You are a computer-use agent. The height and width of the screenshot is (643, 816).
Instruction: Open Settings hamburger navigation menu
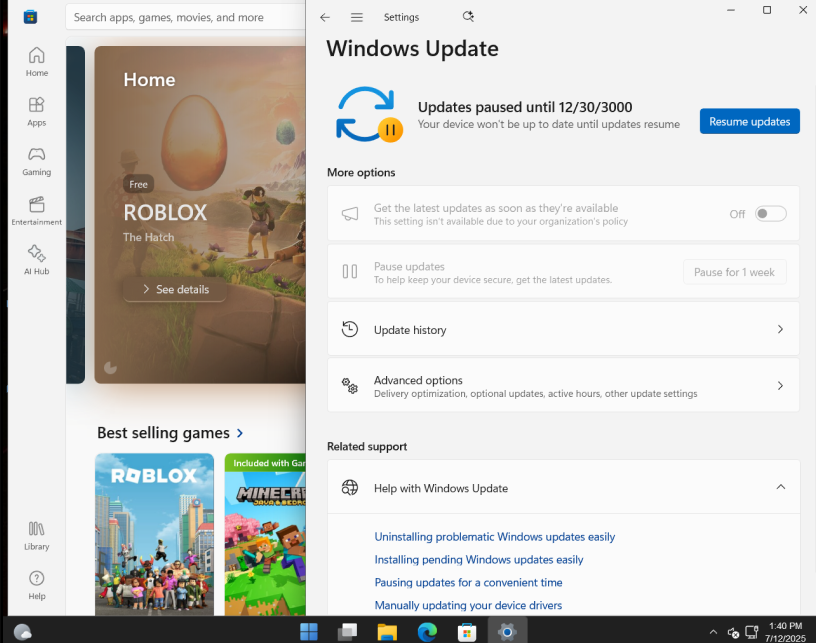(x=356, y=17)
